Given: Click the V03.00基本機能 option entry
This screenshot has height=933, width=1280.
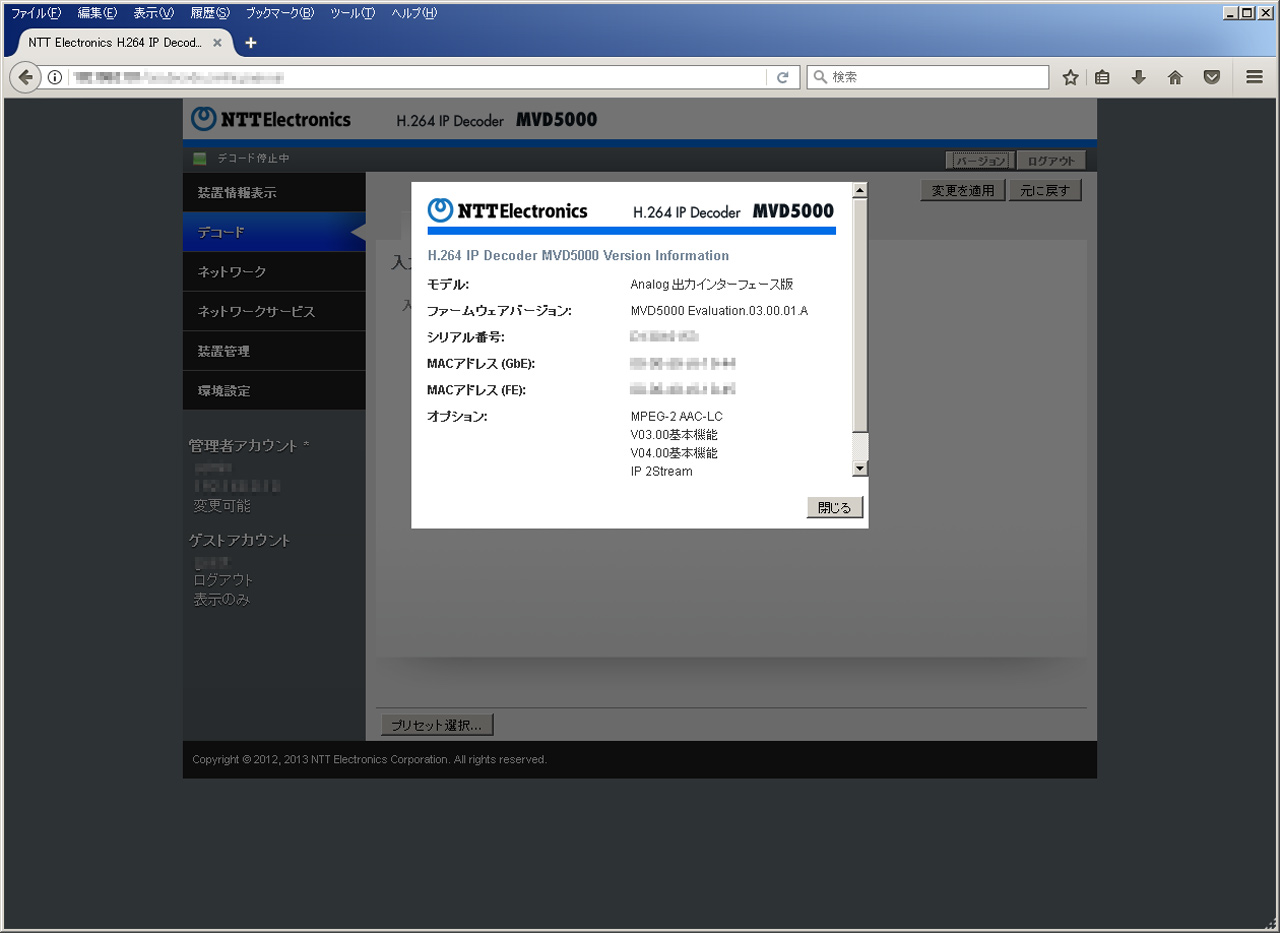Looking at the screenshot, I should [674, 435].
